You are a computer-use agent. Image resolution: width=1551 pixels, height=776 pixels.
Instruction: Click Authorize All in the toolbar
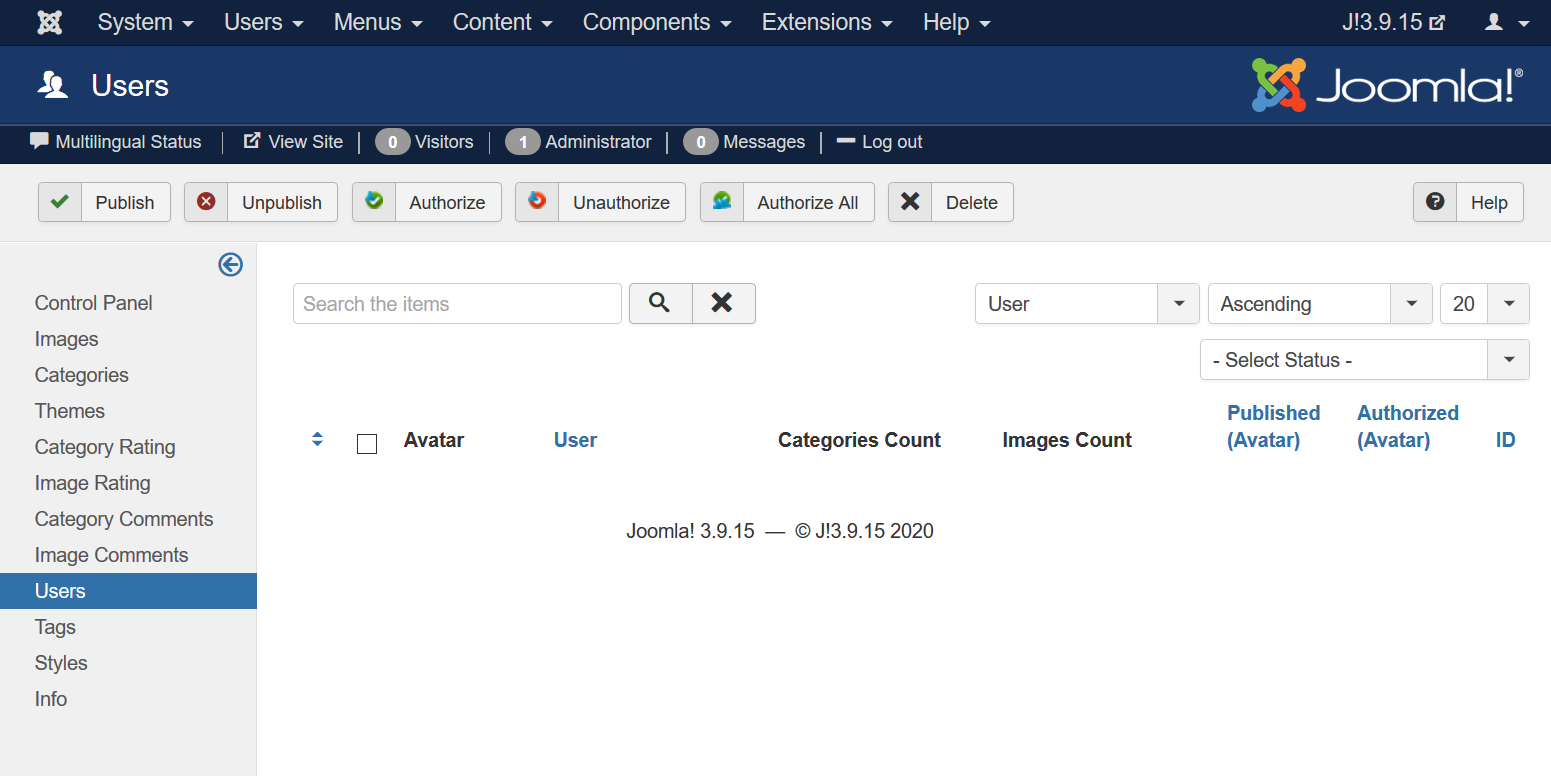(786, 202)
